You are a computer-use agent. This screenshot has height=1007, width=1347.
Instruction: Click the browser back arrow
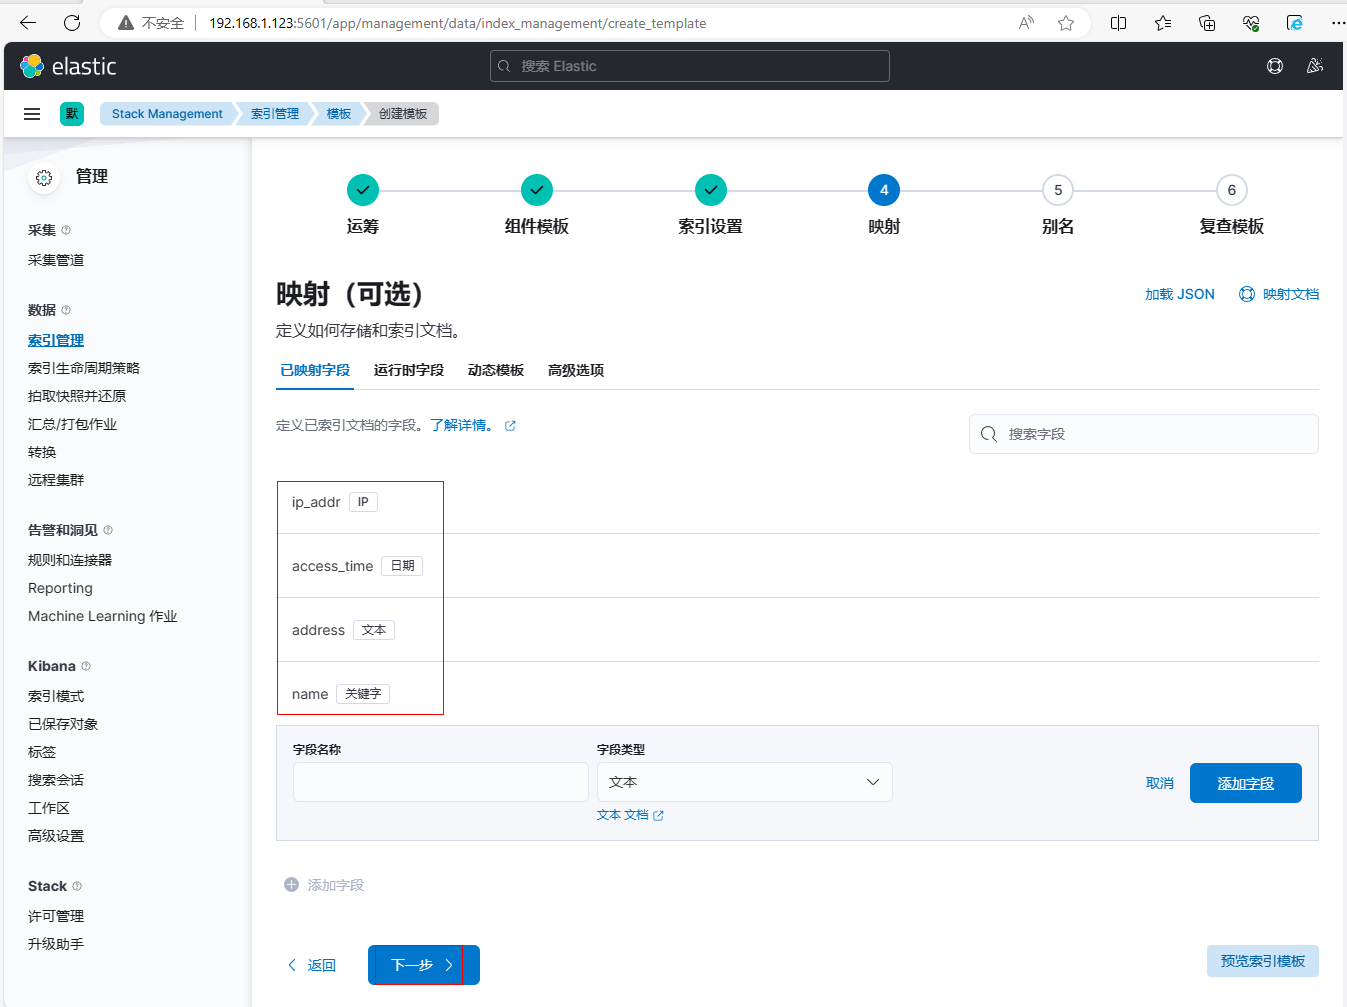click(28, 23)
